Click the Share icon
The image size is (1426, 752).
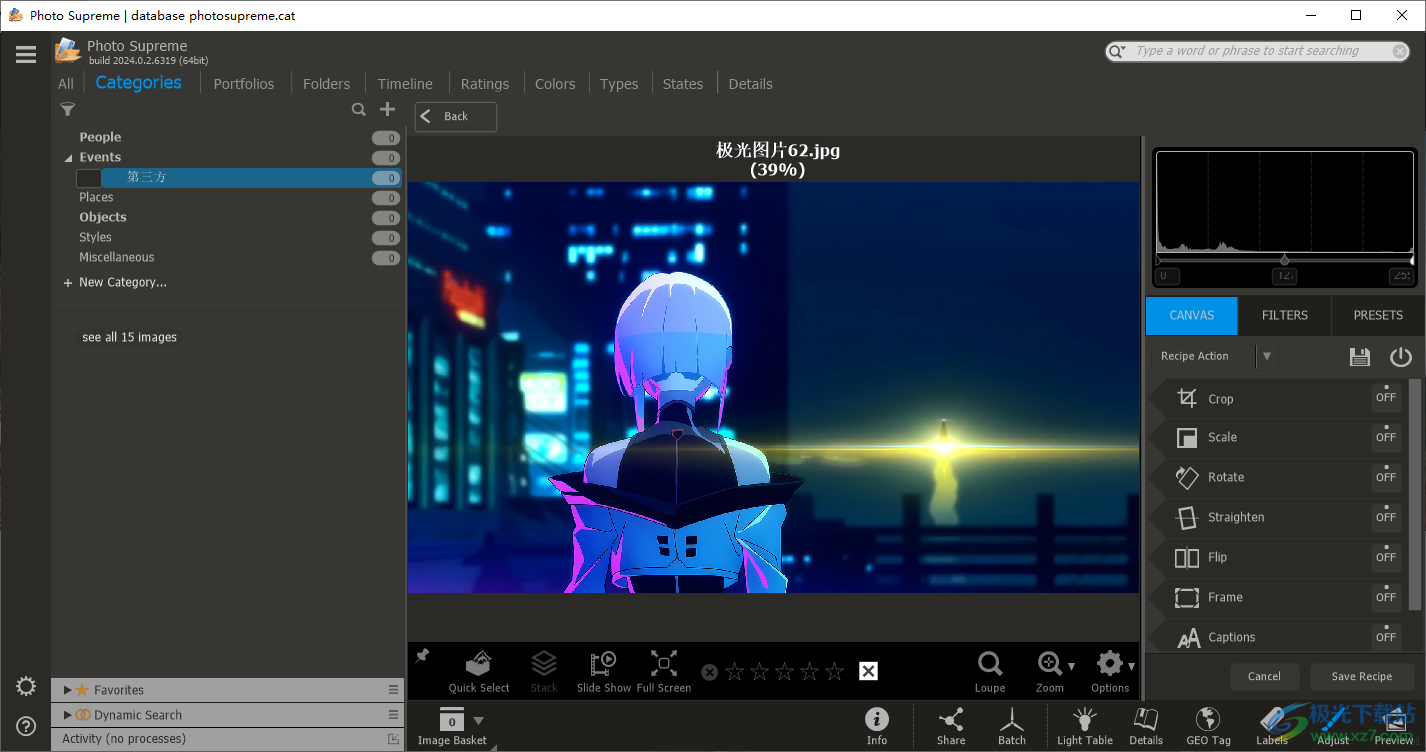click(x=951, y=726)
